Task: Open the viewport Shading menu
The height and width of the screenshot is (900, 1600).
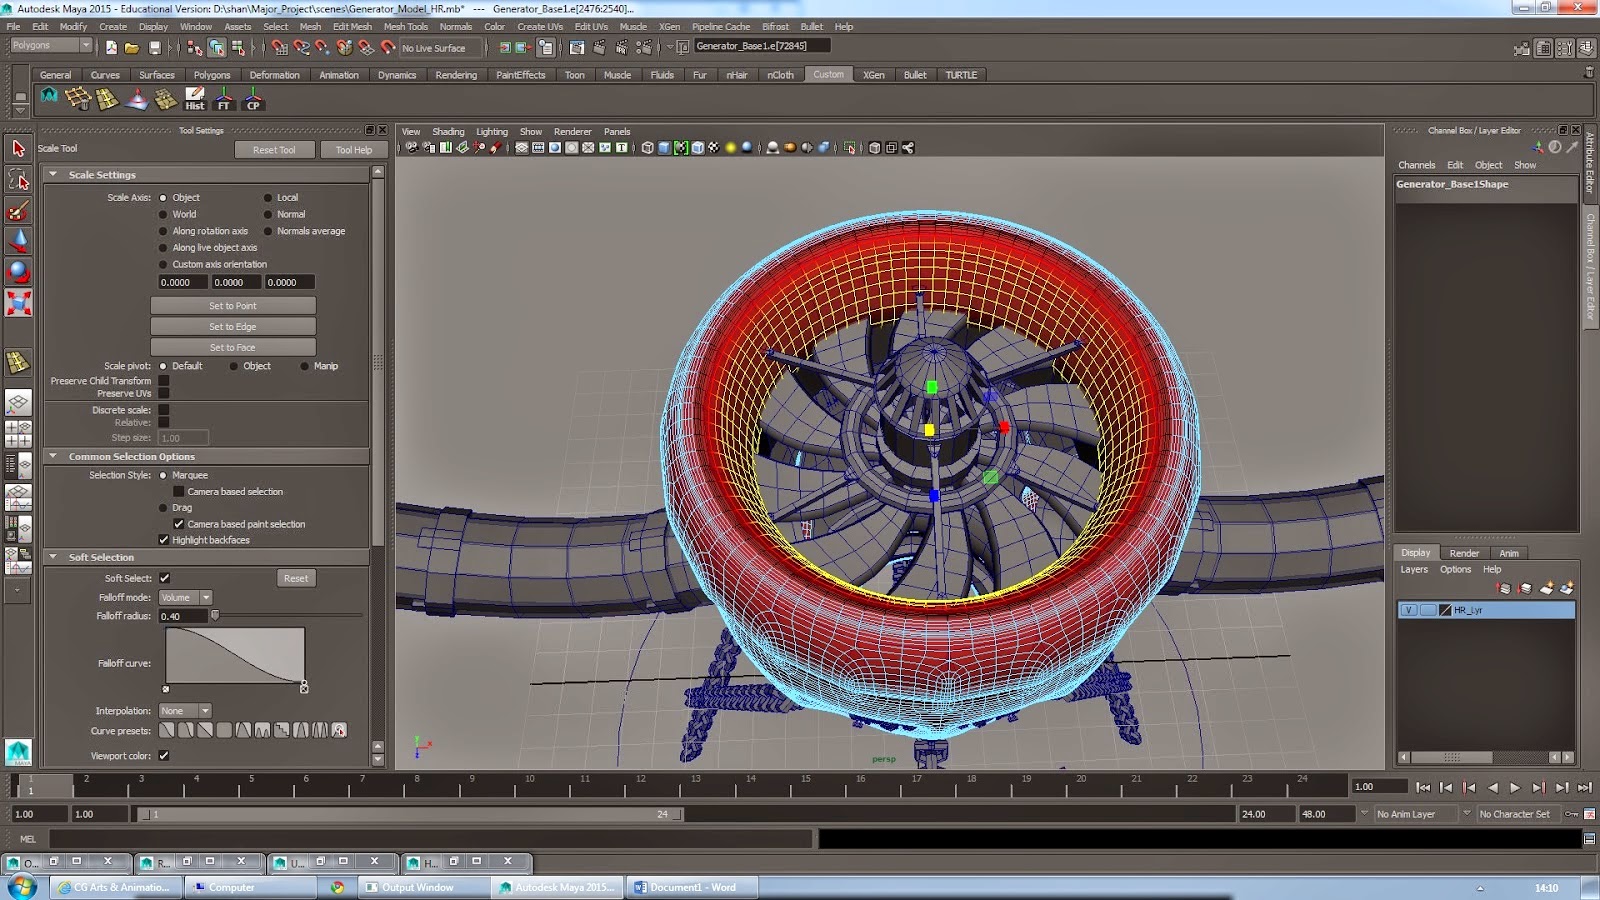Action: click(x=448, y=132)
